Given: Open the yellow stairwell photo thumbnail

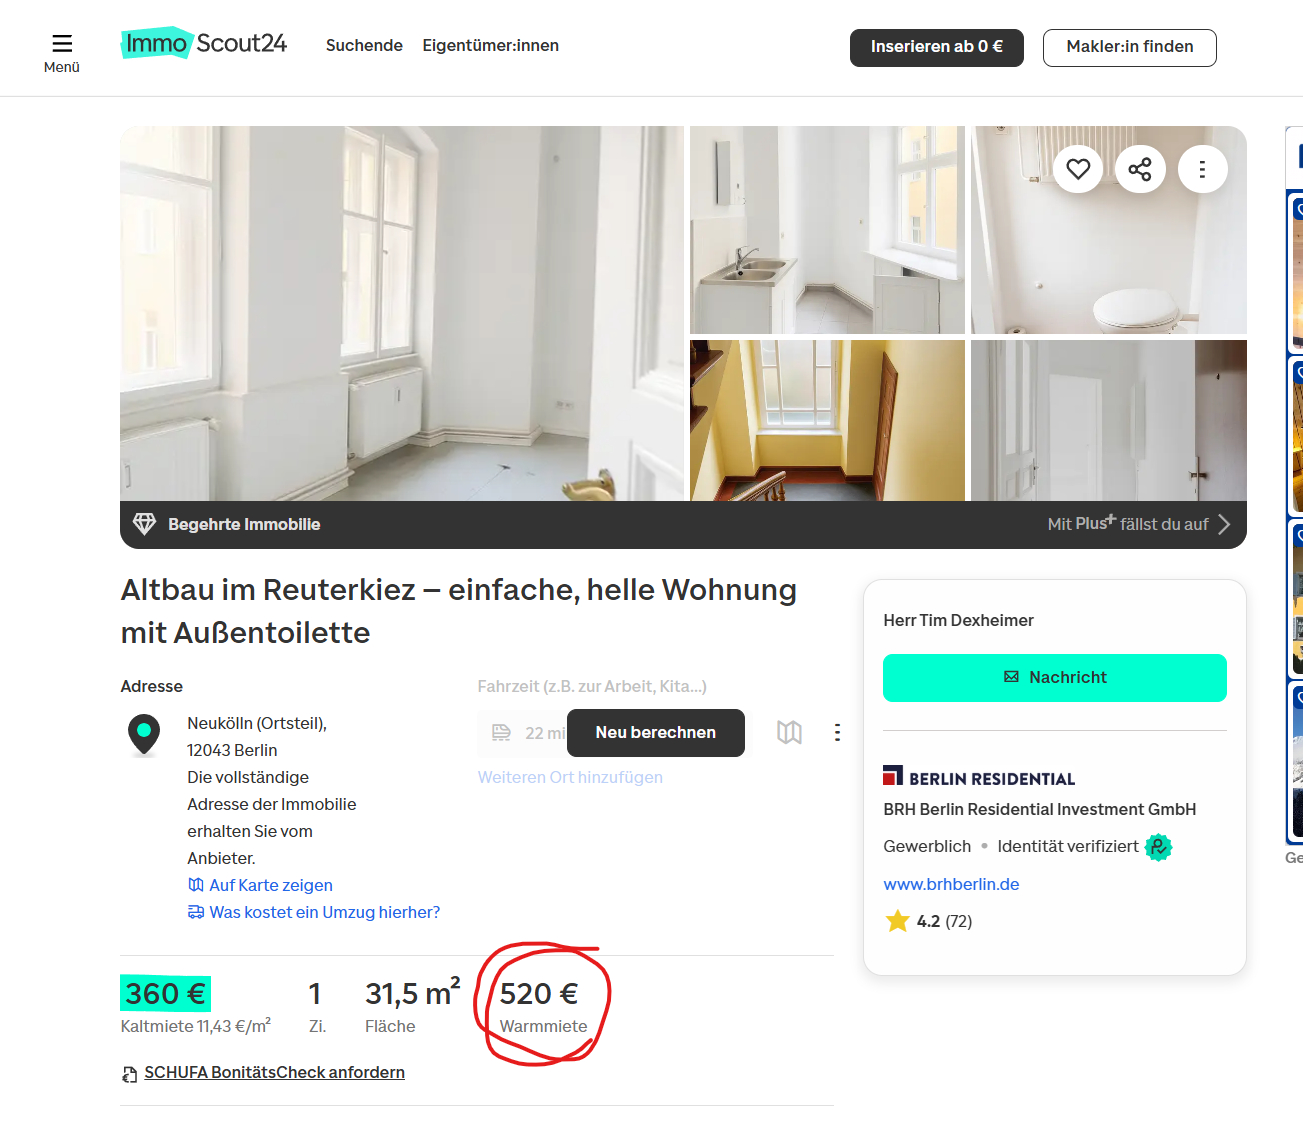Looking at the screenshot, I should [827, 420].
